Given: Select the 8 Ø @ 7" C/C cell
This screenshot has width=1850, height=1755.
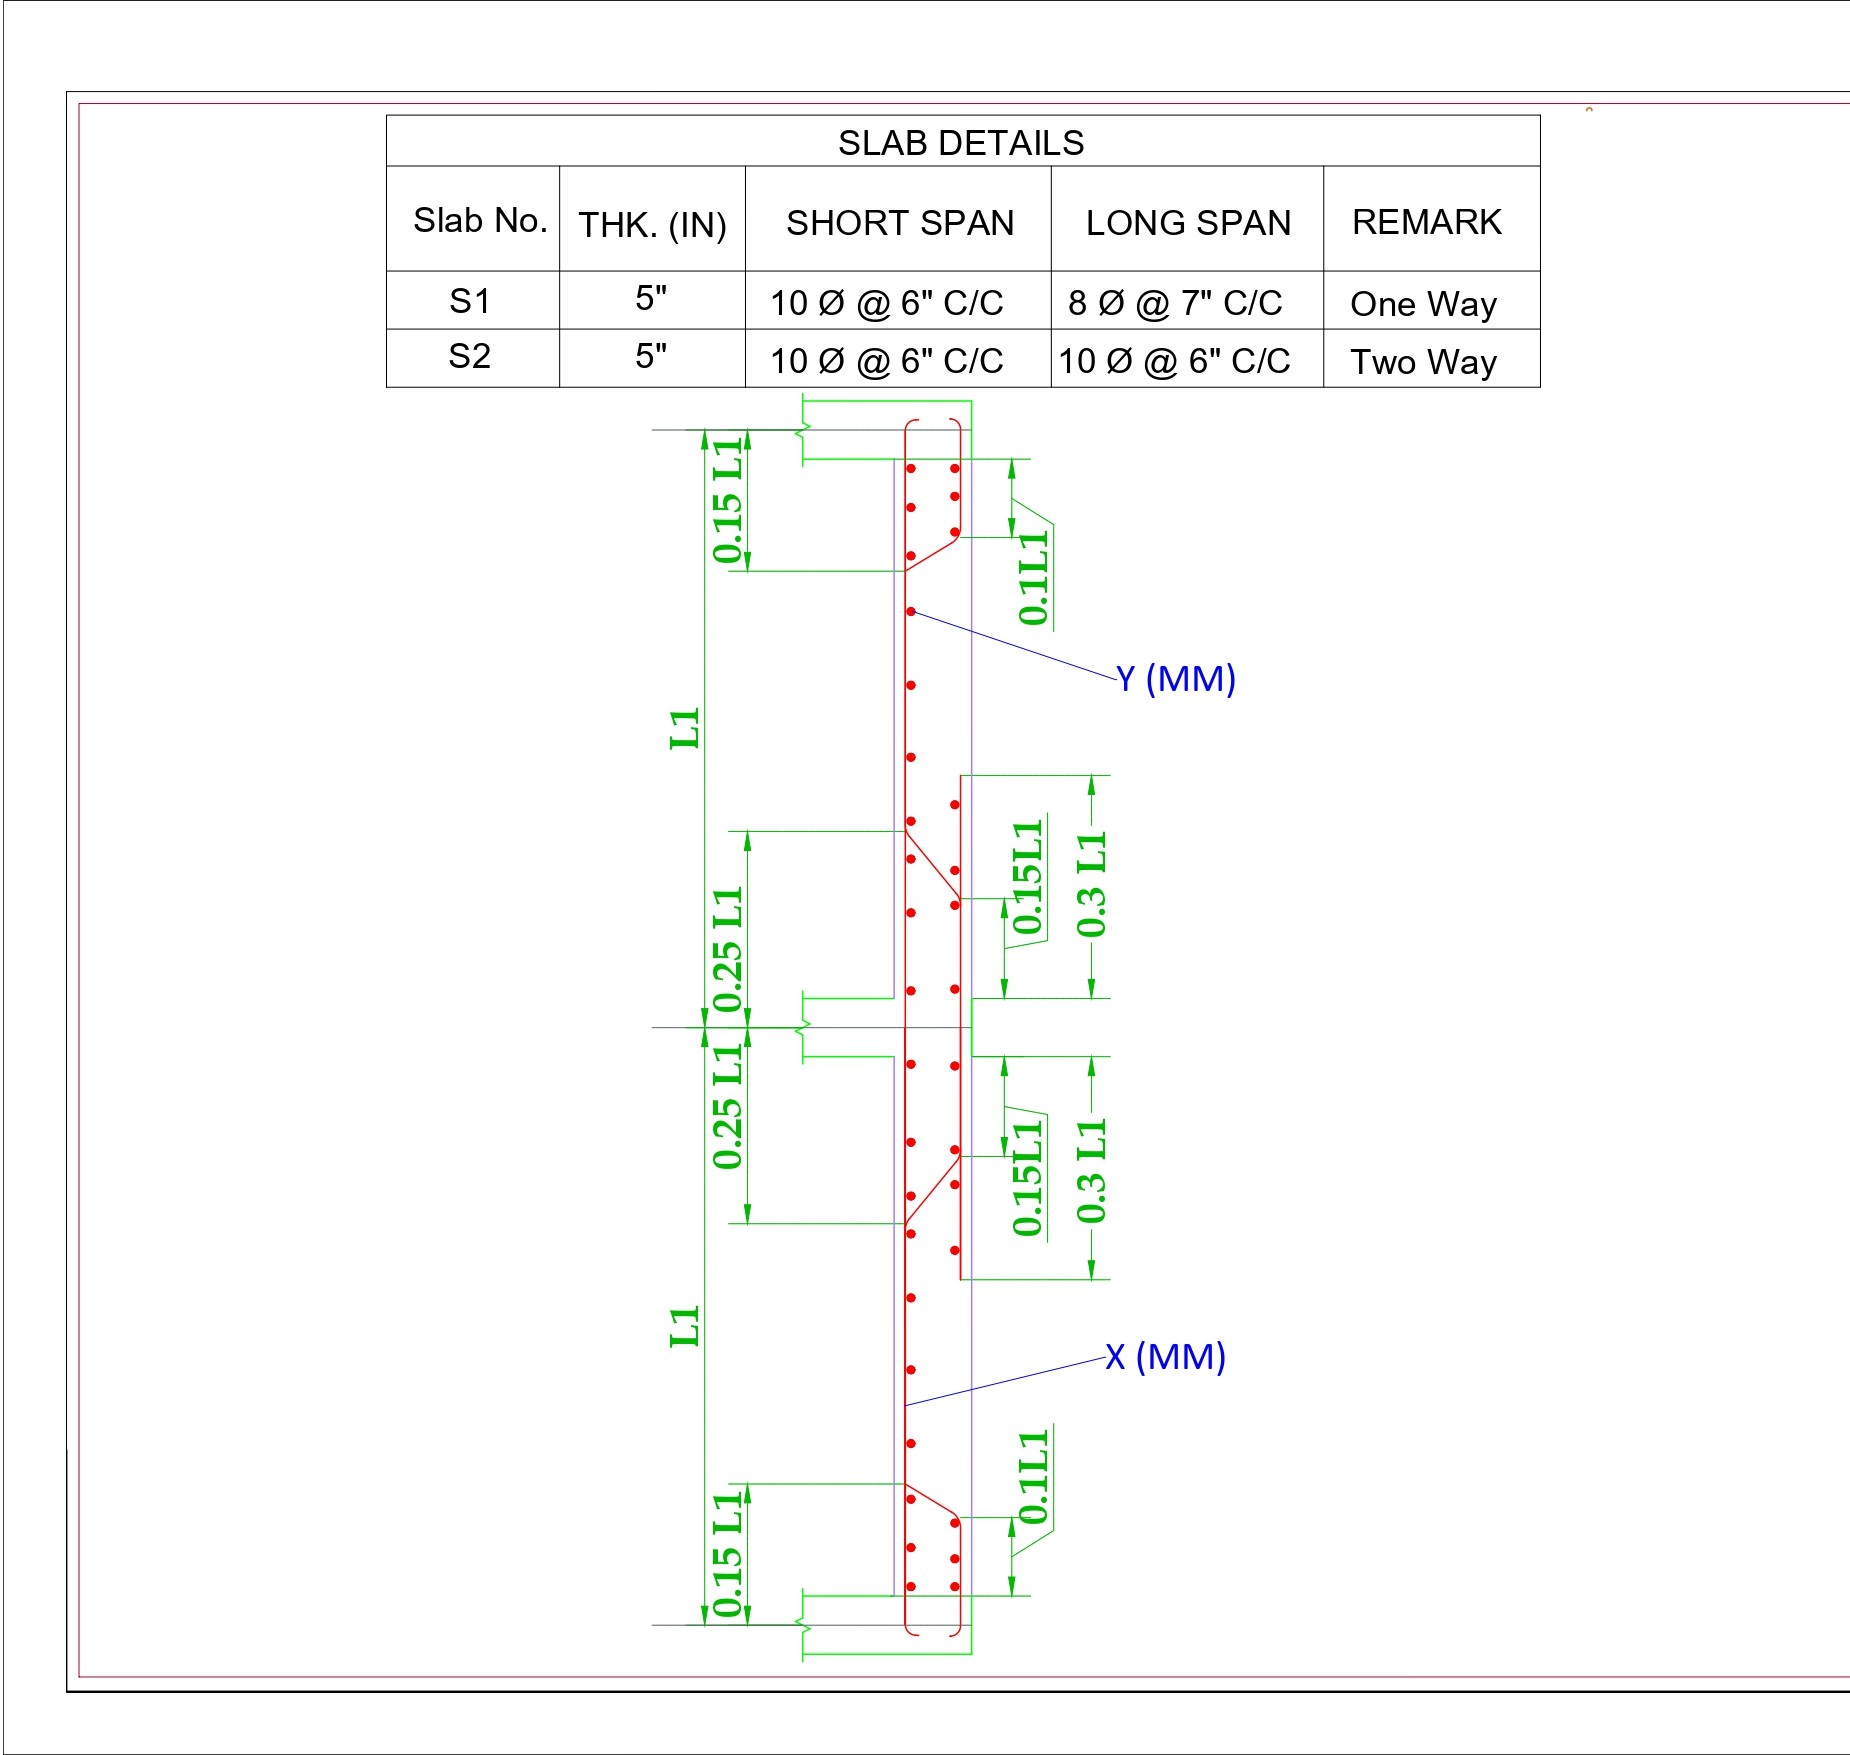Looking at the screenshot, I should click(x=1175, y=302).
